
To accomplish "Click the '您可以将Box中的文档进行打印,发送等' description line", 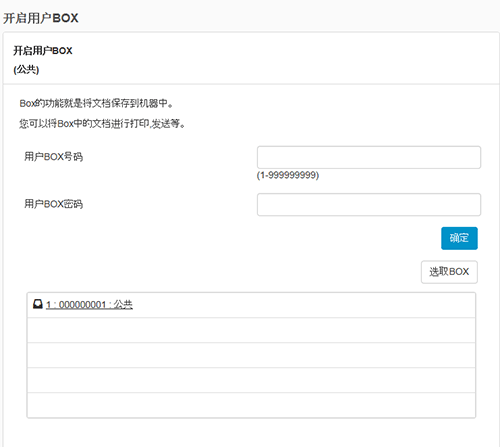I will [102, 124].
